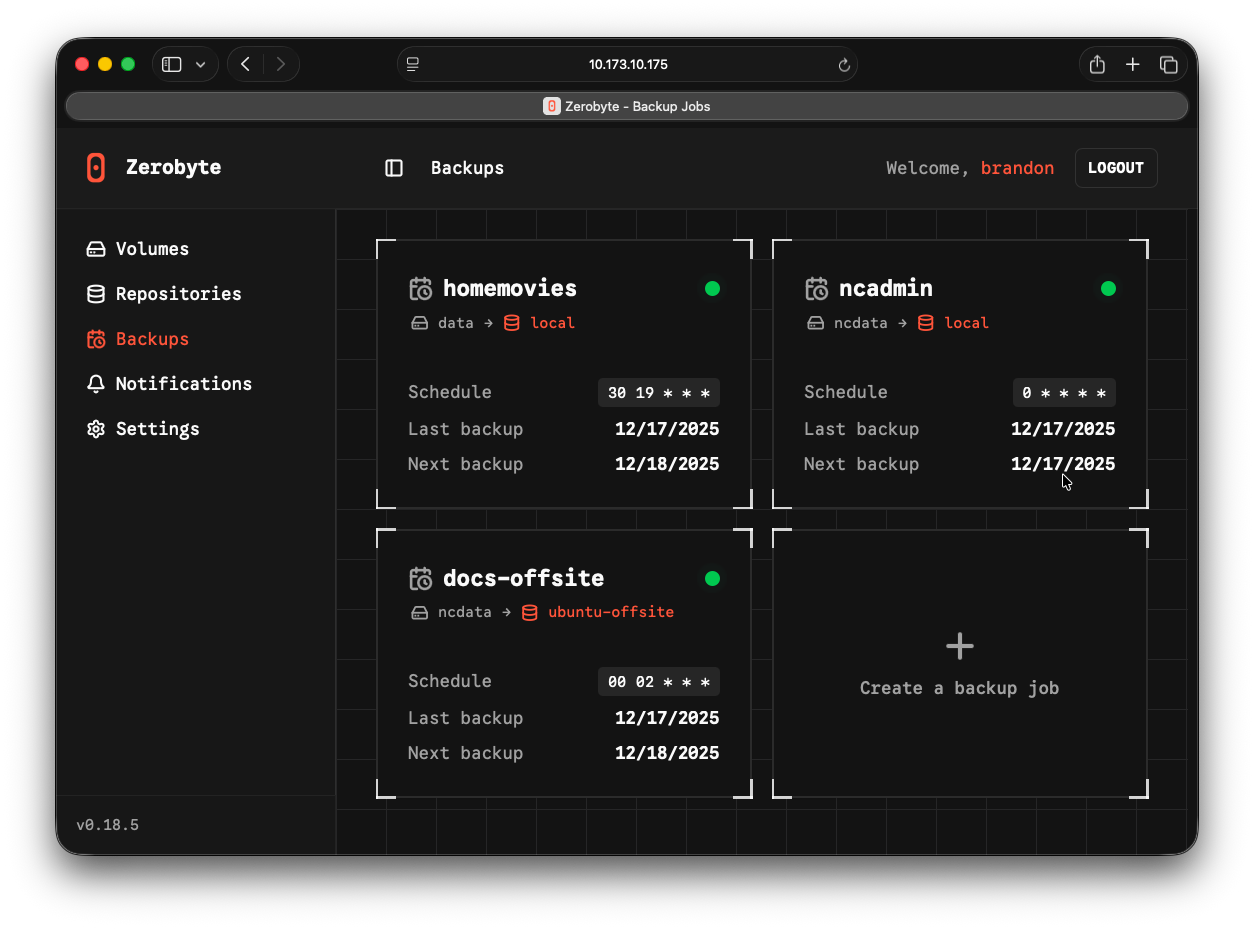Toggle the green status dot on homemovies
This screenshot has height=929, width=1254.
point(712,288)
